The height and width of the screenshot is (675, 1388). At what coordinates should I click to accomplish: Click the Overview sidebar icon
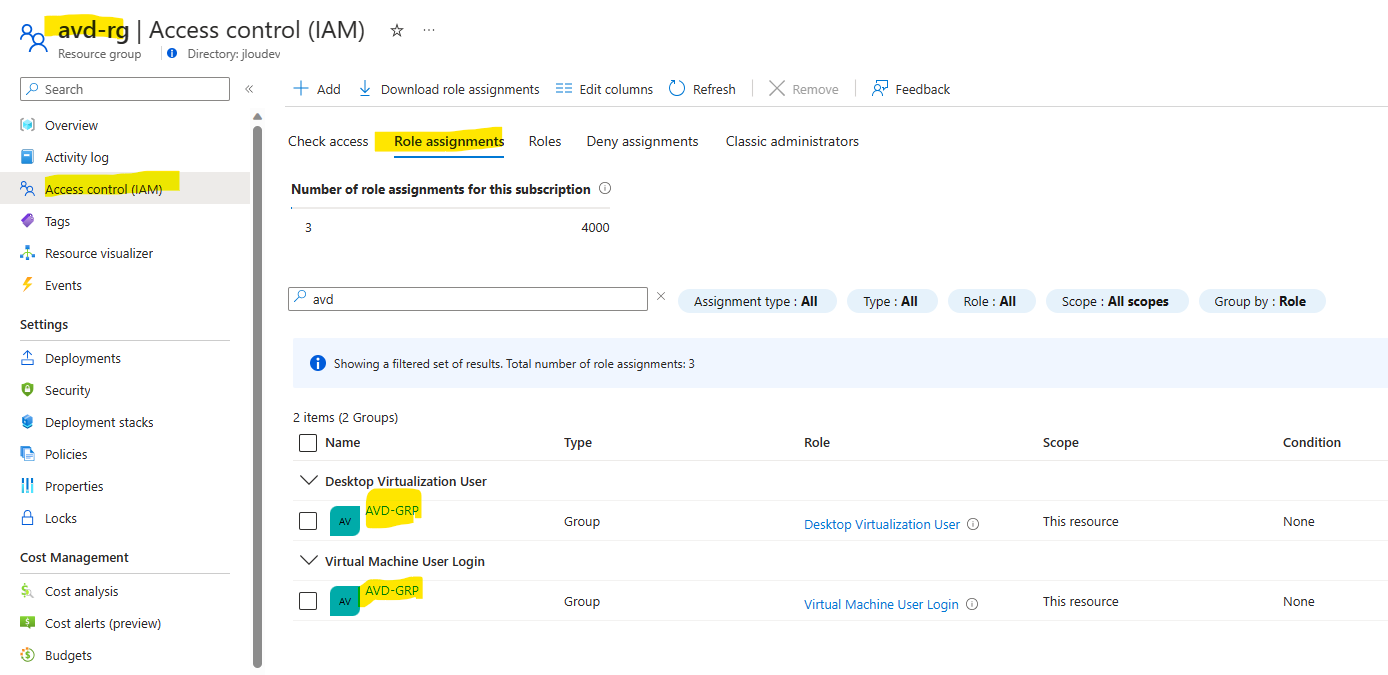click(28, 125)
